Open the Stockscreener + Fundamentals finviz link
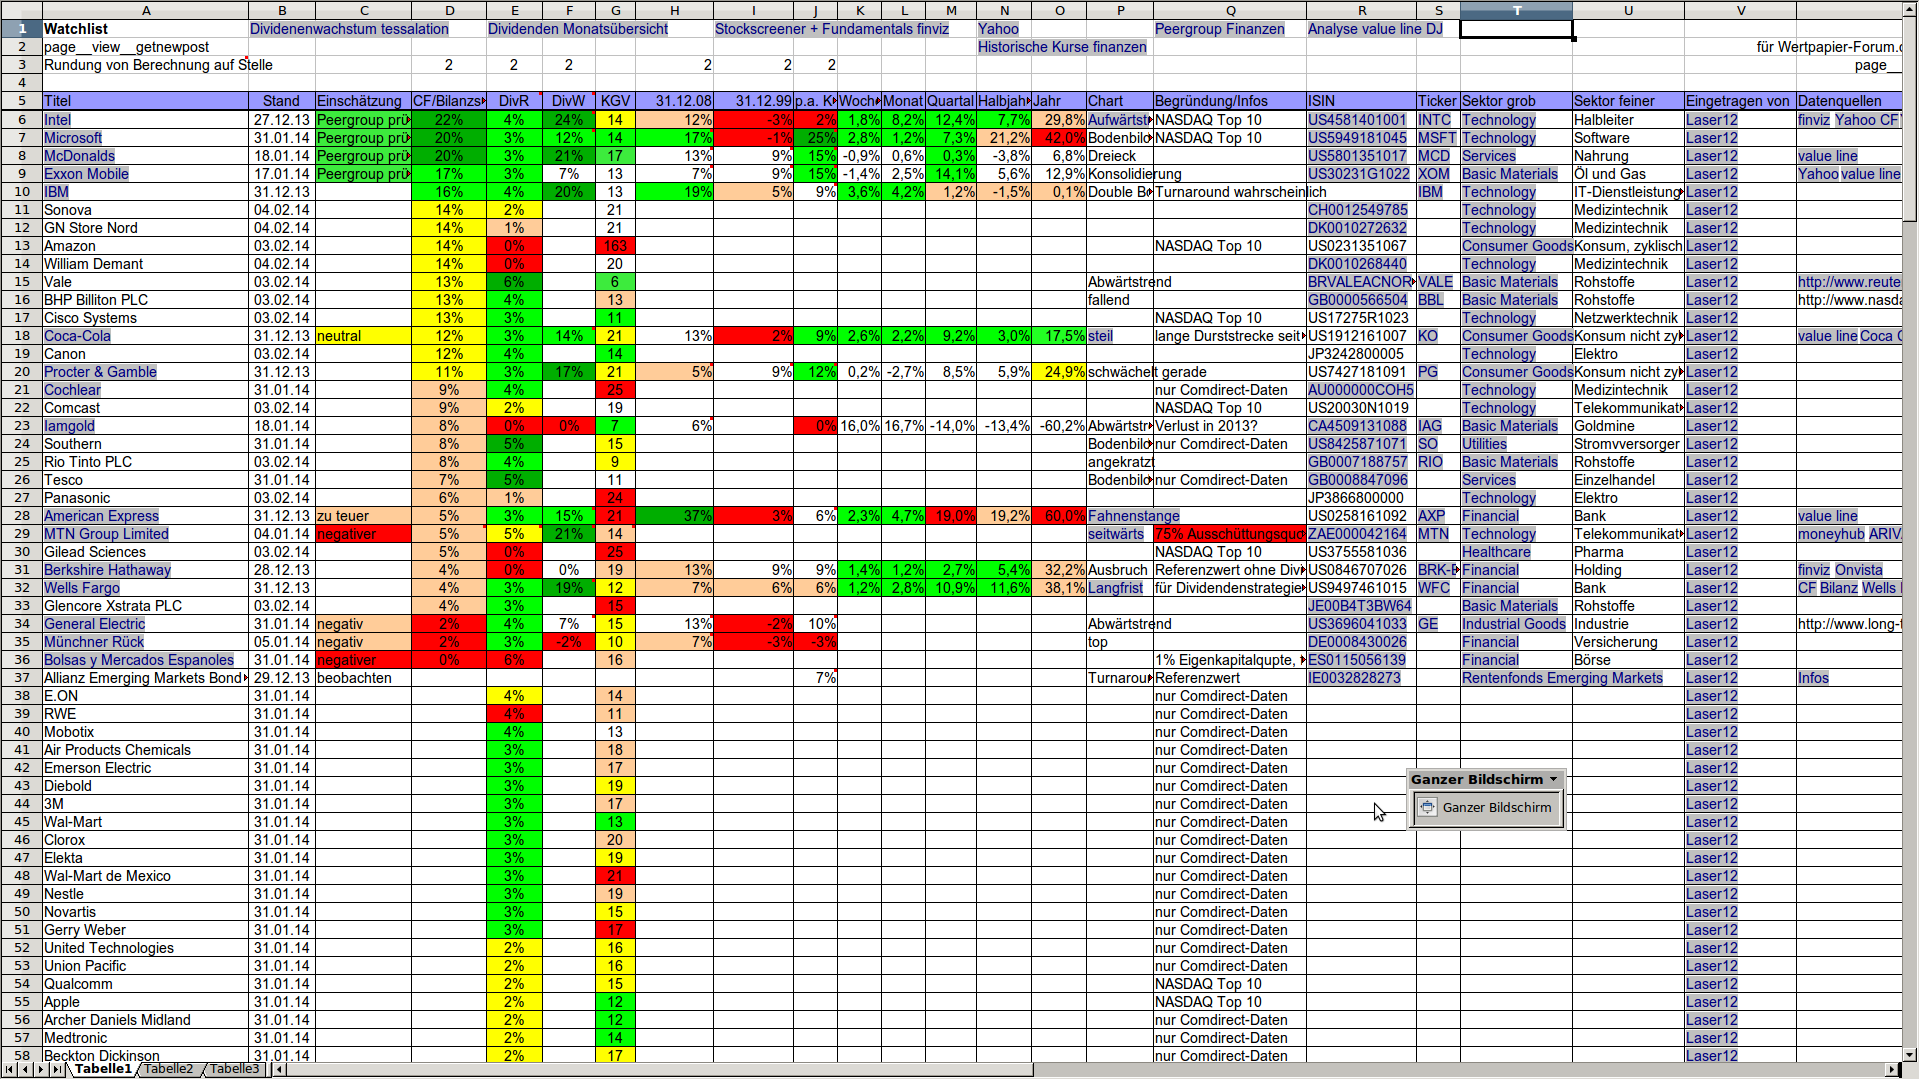Image resolution: width=1920 pixels, height=1080 pixels. click(x=831, y=29)
